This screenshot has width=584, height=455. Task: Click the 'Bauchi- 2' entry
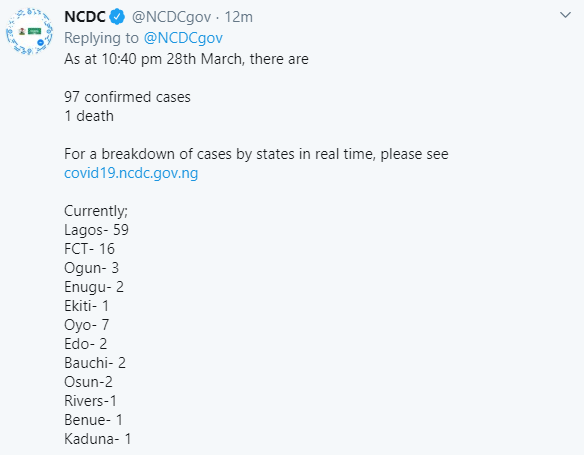95,363
